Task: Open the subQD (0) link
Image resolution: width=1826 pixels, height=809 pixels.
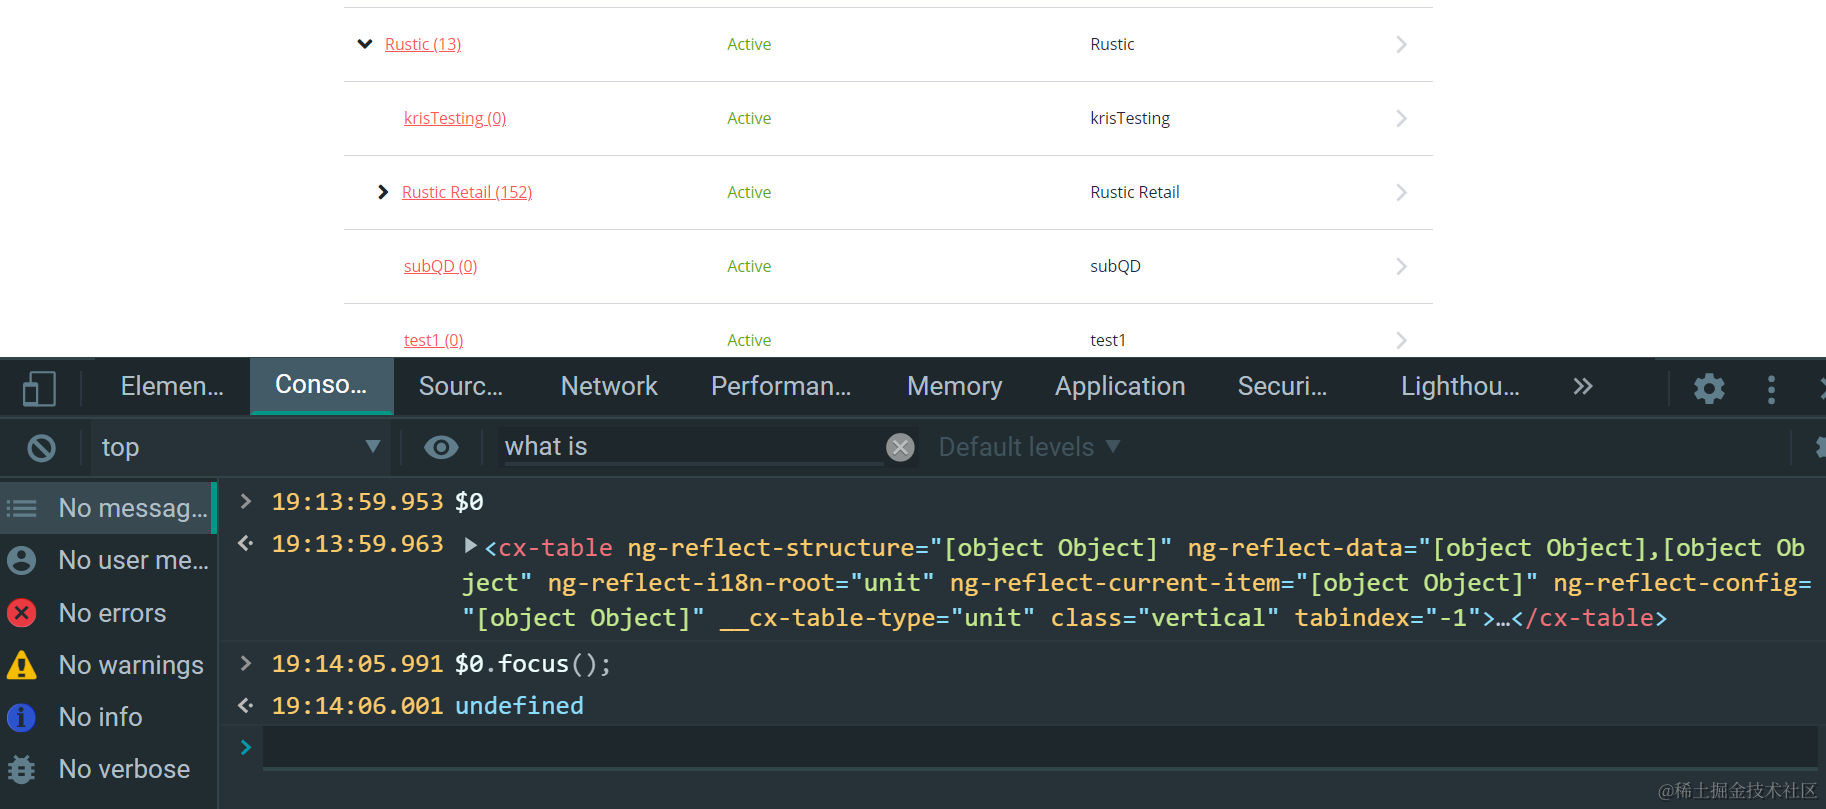Action: coord(440,266)
